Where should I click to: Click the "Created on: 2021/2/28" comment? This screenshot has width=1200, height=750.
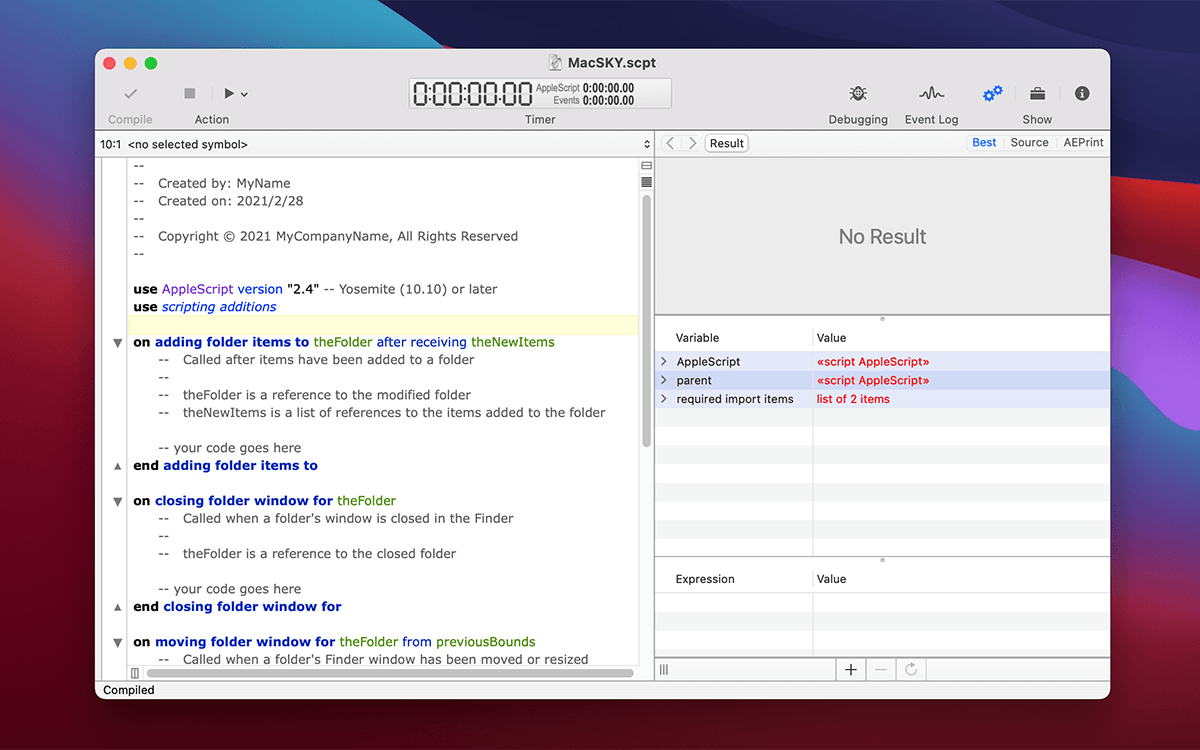pos(218,201)
